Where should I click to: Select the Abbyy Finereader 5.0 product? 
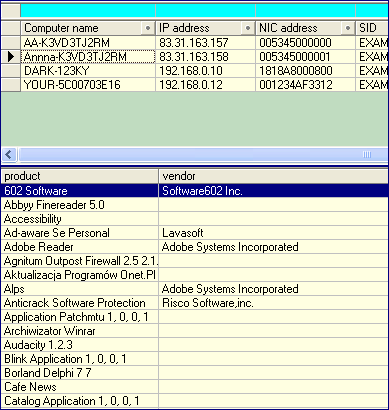(x=80, y=205)
